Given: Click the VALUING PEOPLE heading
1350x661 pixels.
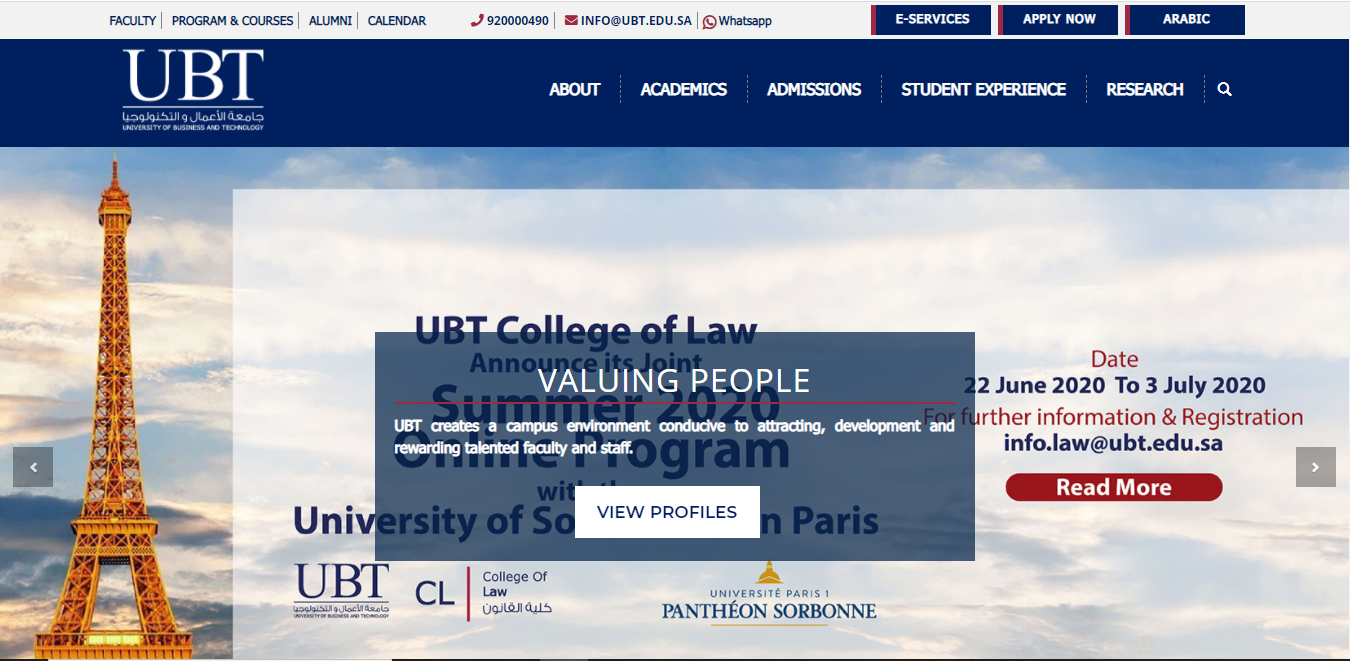Looking at the screenshot, I should (x=674, y=380).
